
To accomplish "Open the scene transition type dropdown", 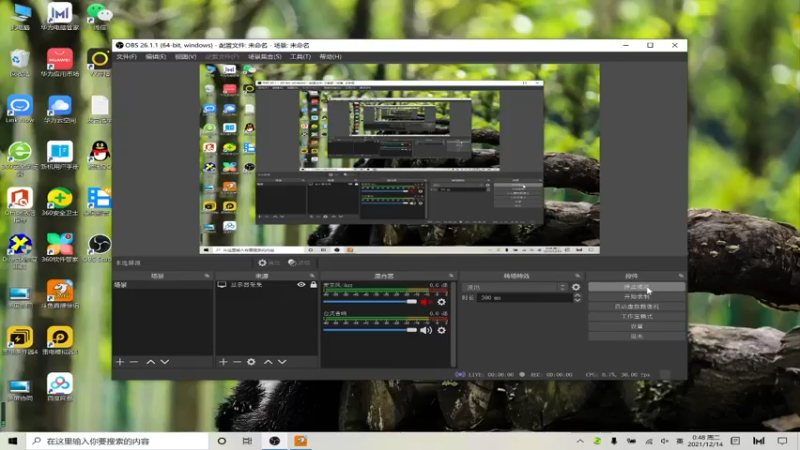I will pos(514,287).
